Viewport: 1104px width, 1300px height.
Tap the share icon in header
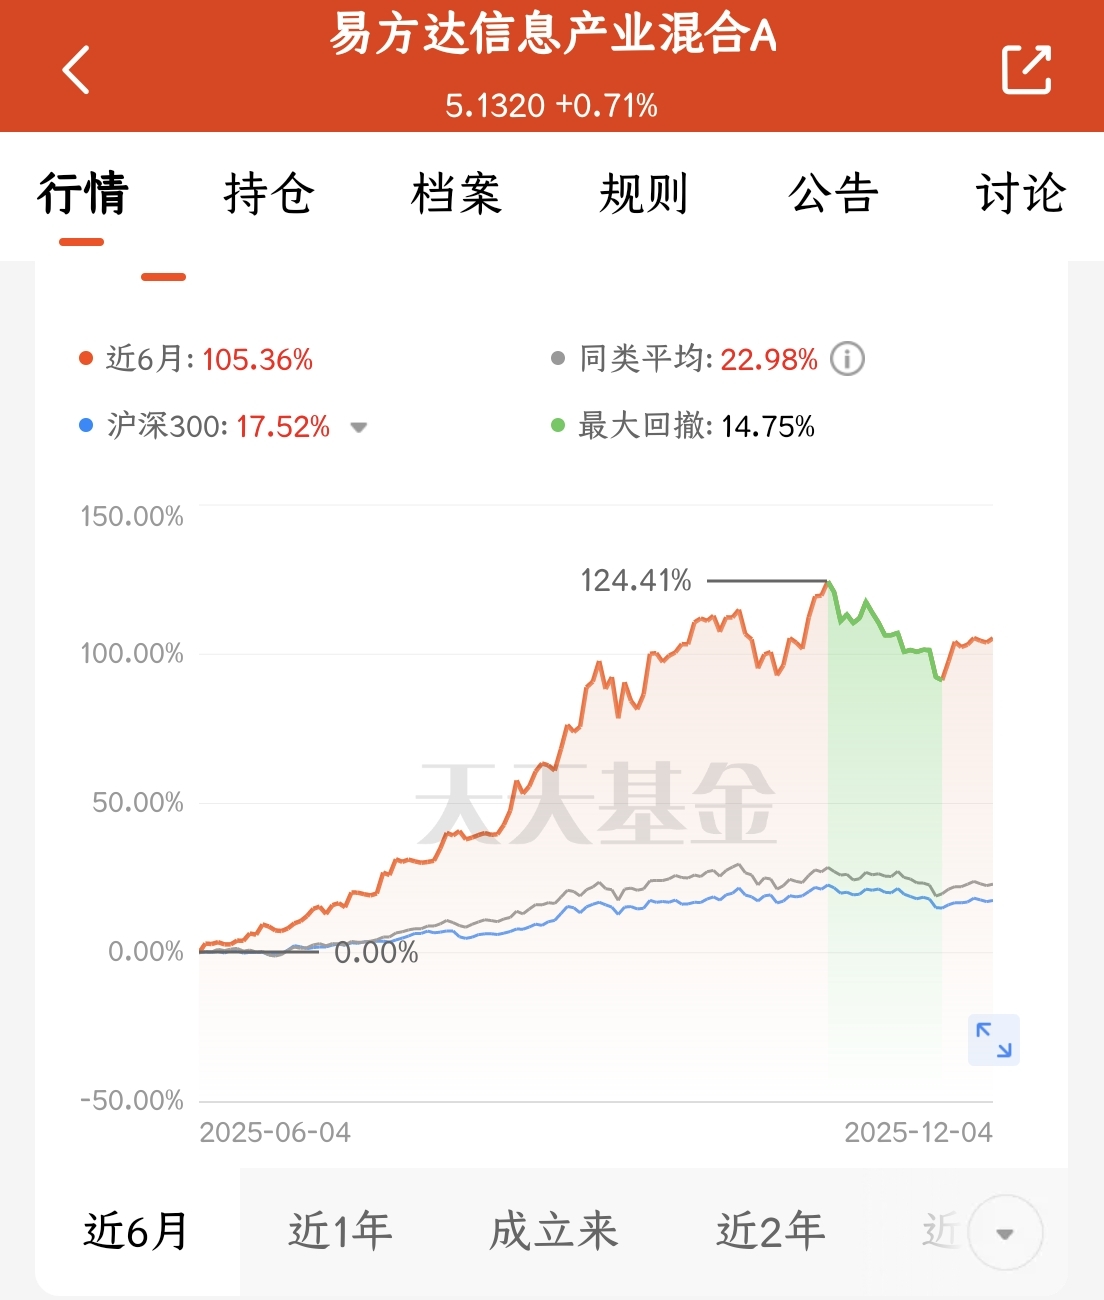1026,70
